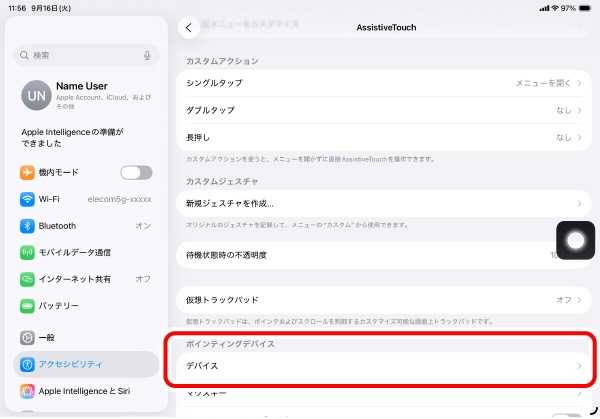The image size is (600, 419).
Task: Open デバイス under ポインティングデバイス
Action: tap(380, 367)
